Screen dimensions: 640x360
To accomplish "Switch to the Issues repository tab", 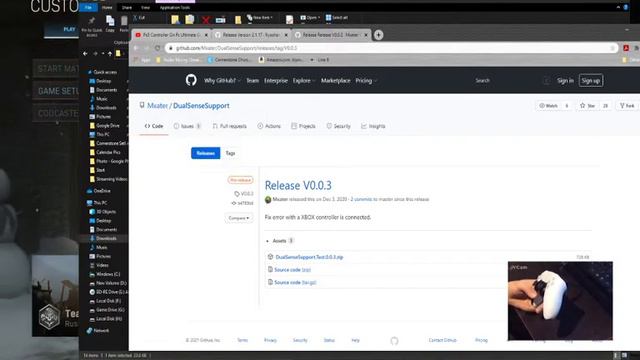I will (187, 126).
